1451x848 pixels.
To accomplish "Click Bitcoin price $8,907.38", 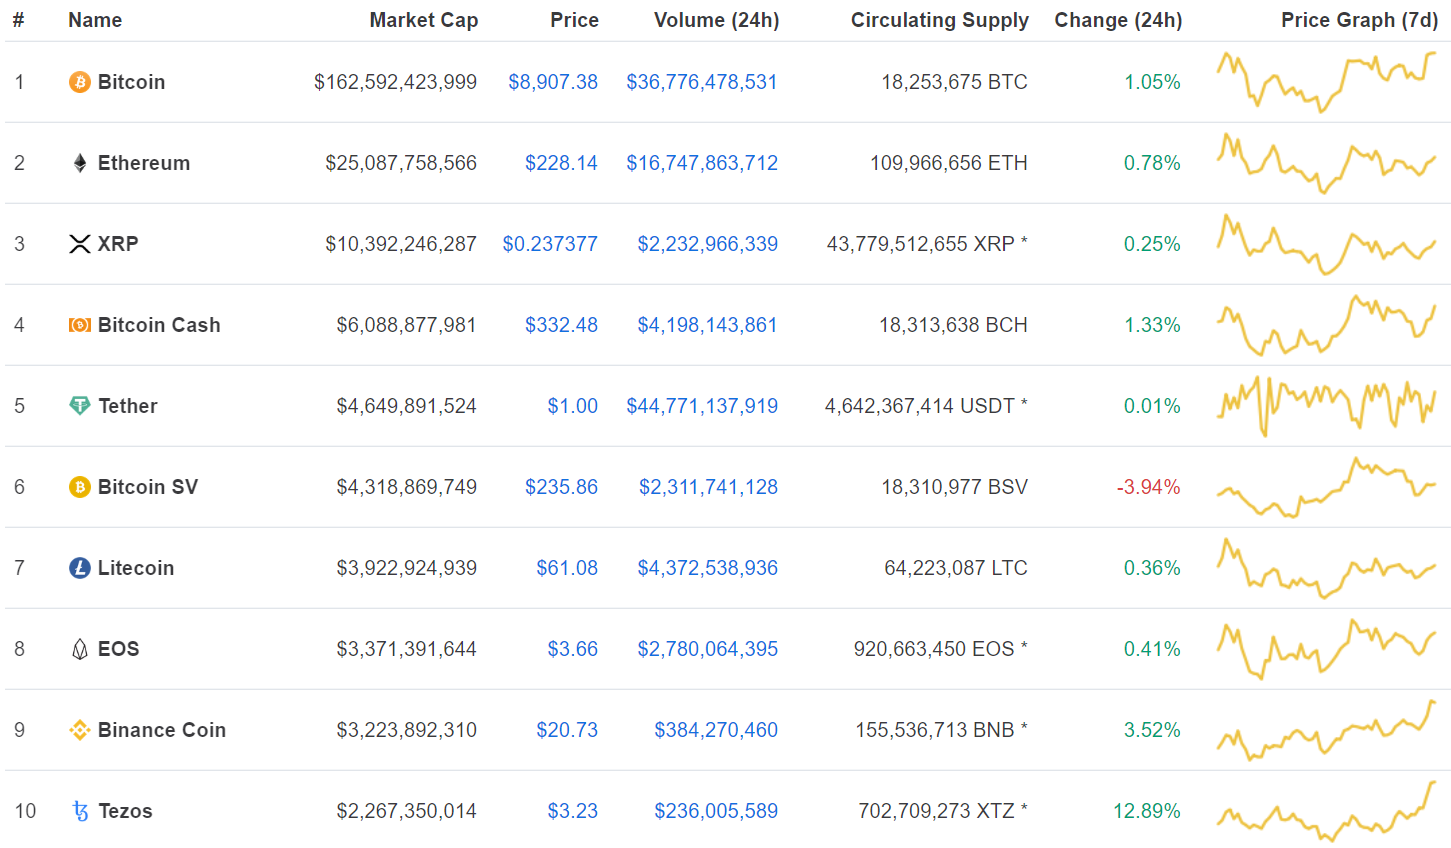I will tap(553, 82).
